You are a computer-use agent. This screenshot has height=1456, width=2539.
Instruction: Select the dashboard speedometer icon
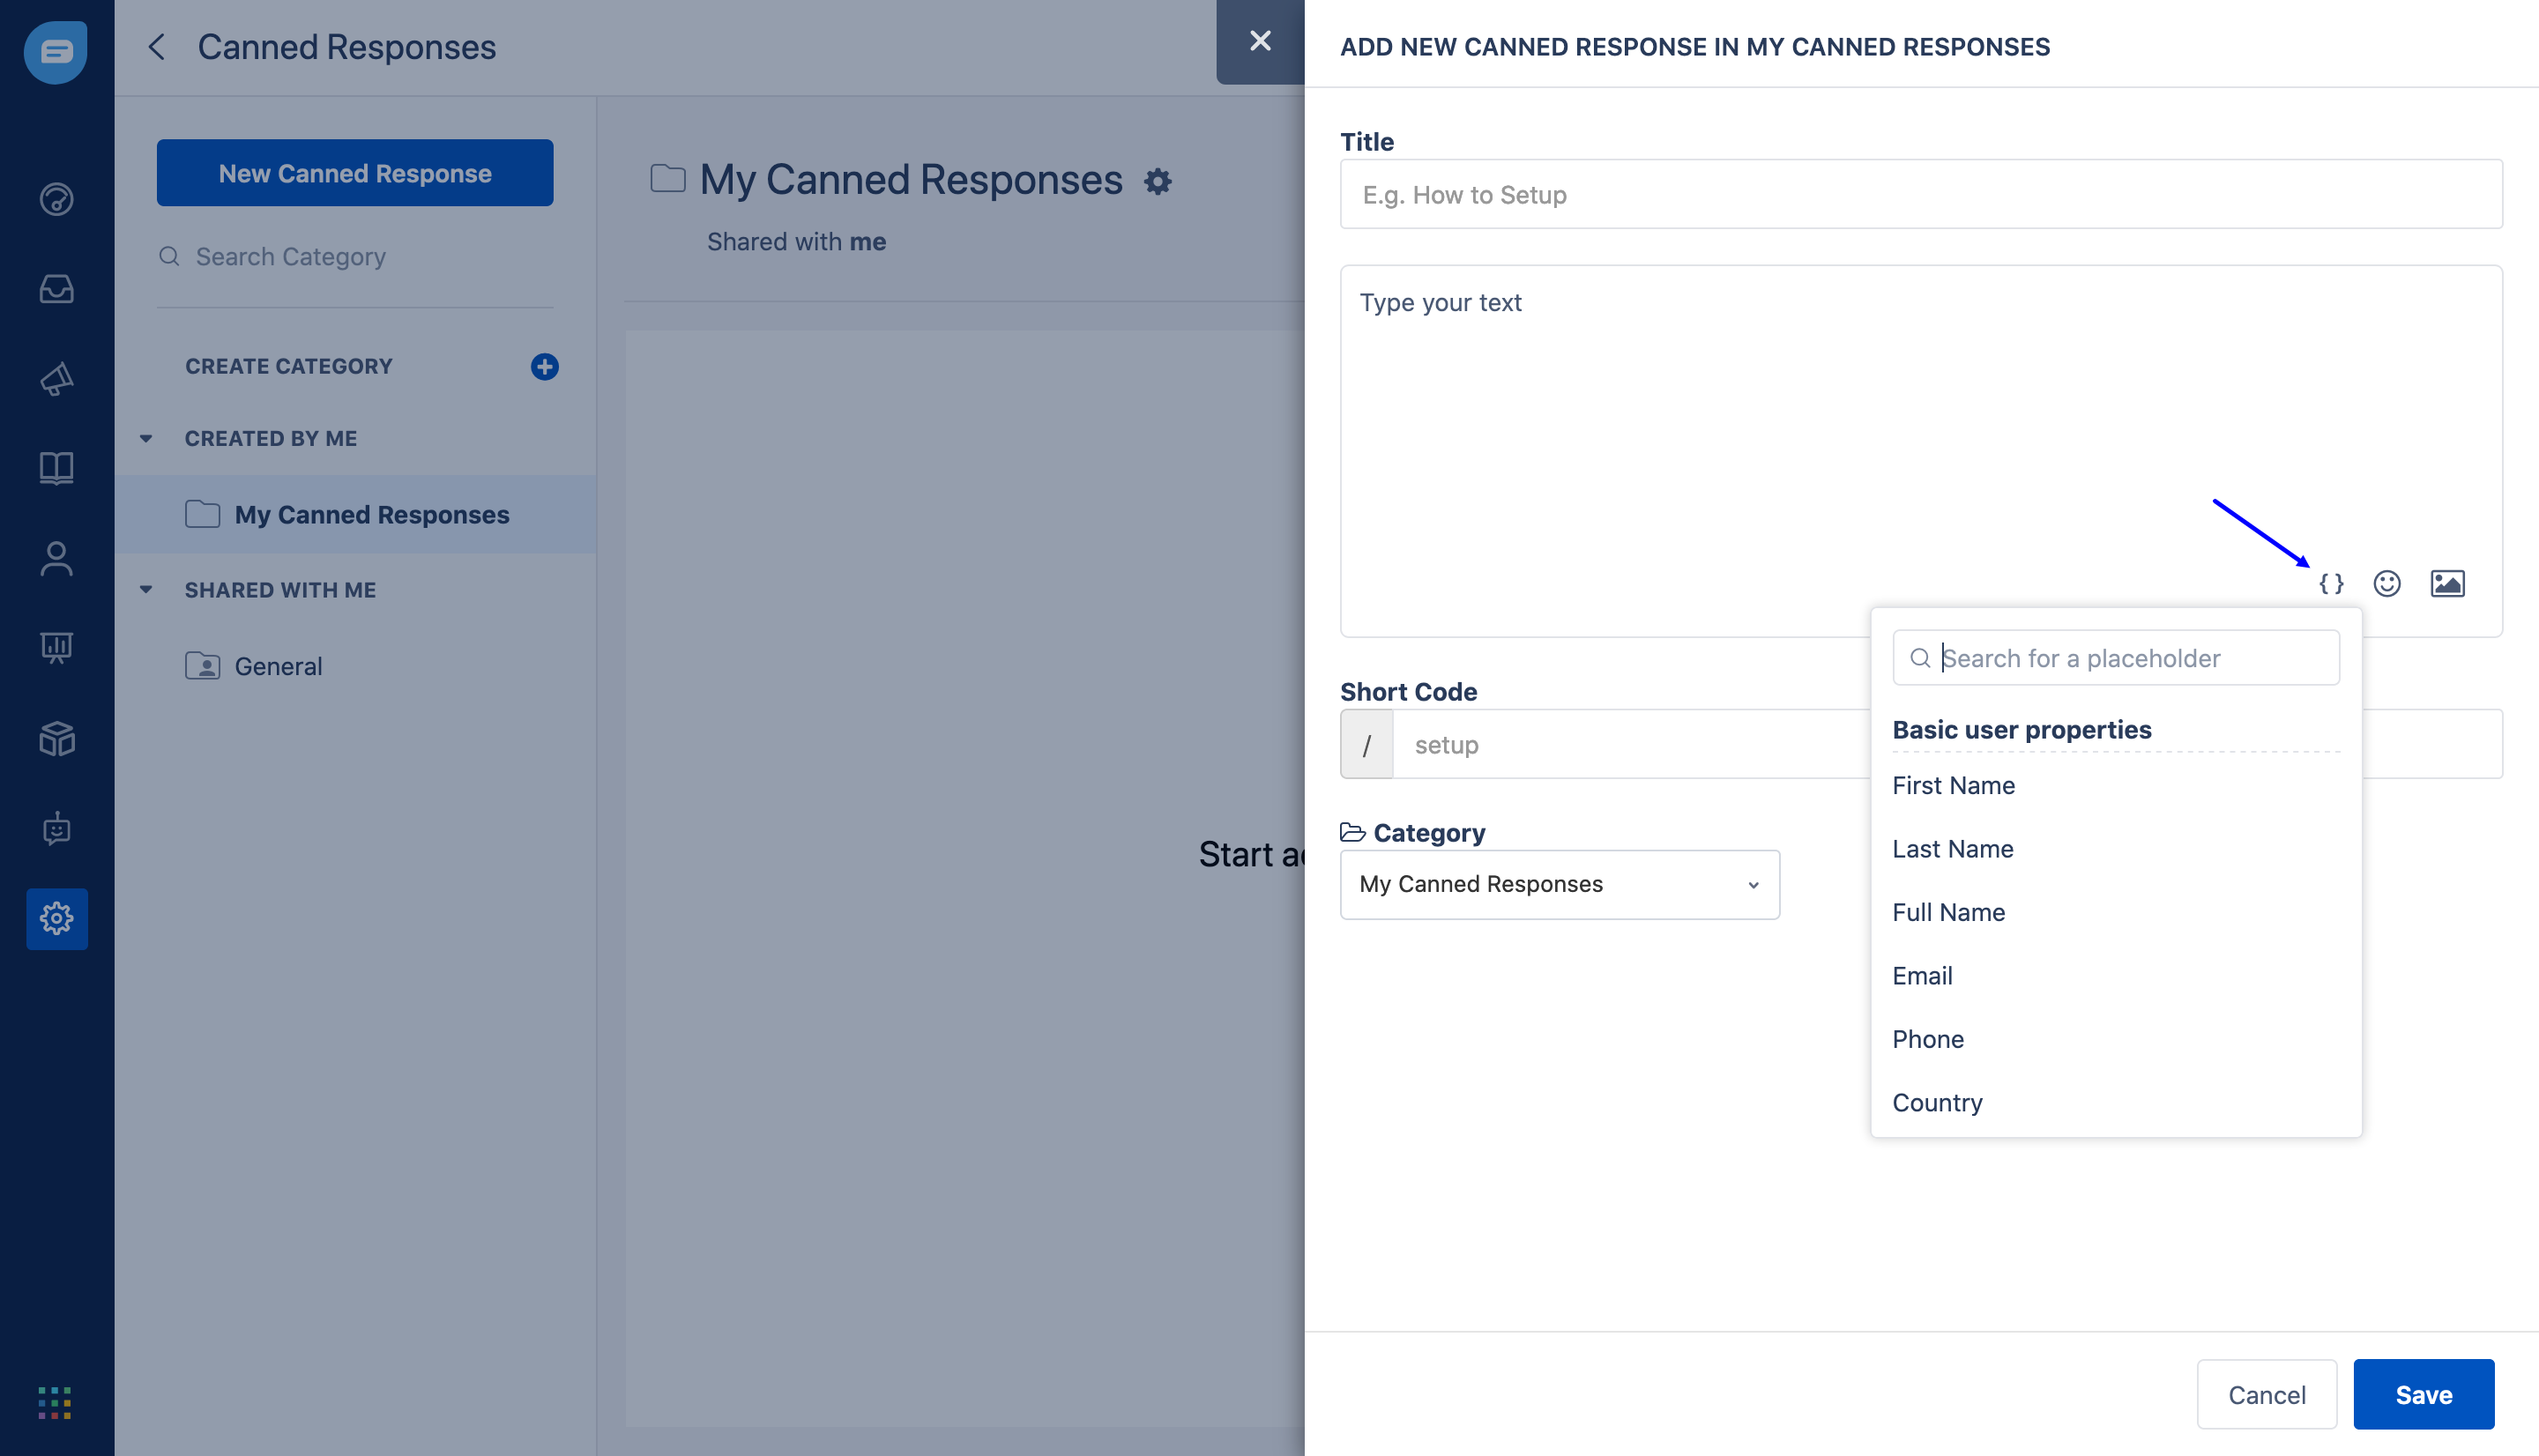click(x=56, y=199)
